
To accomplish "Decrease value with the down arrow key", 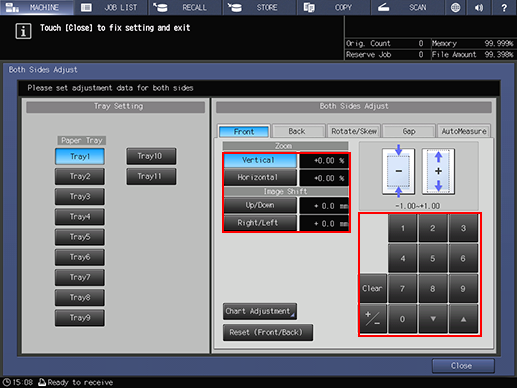I will point(433,319).
